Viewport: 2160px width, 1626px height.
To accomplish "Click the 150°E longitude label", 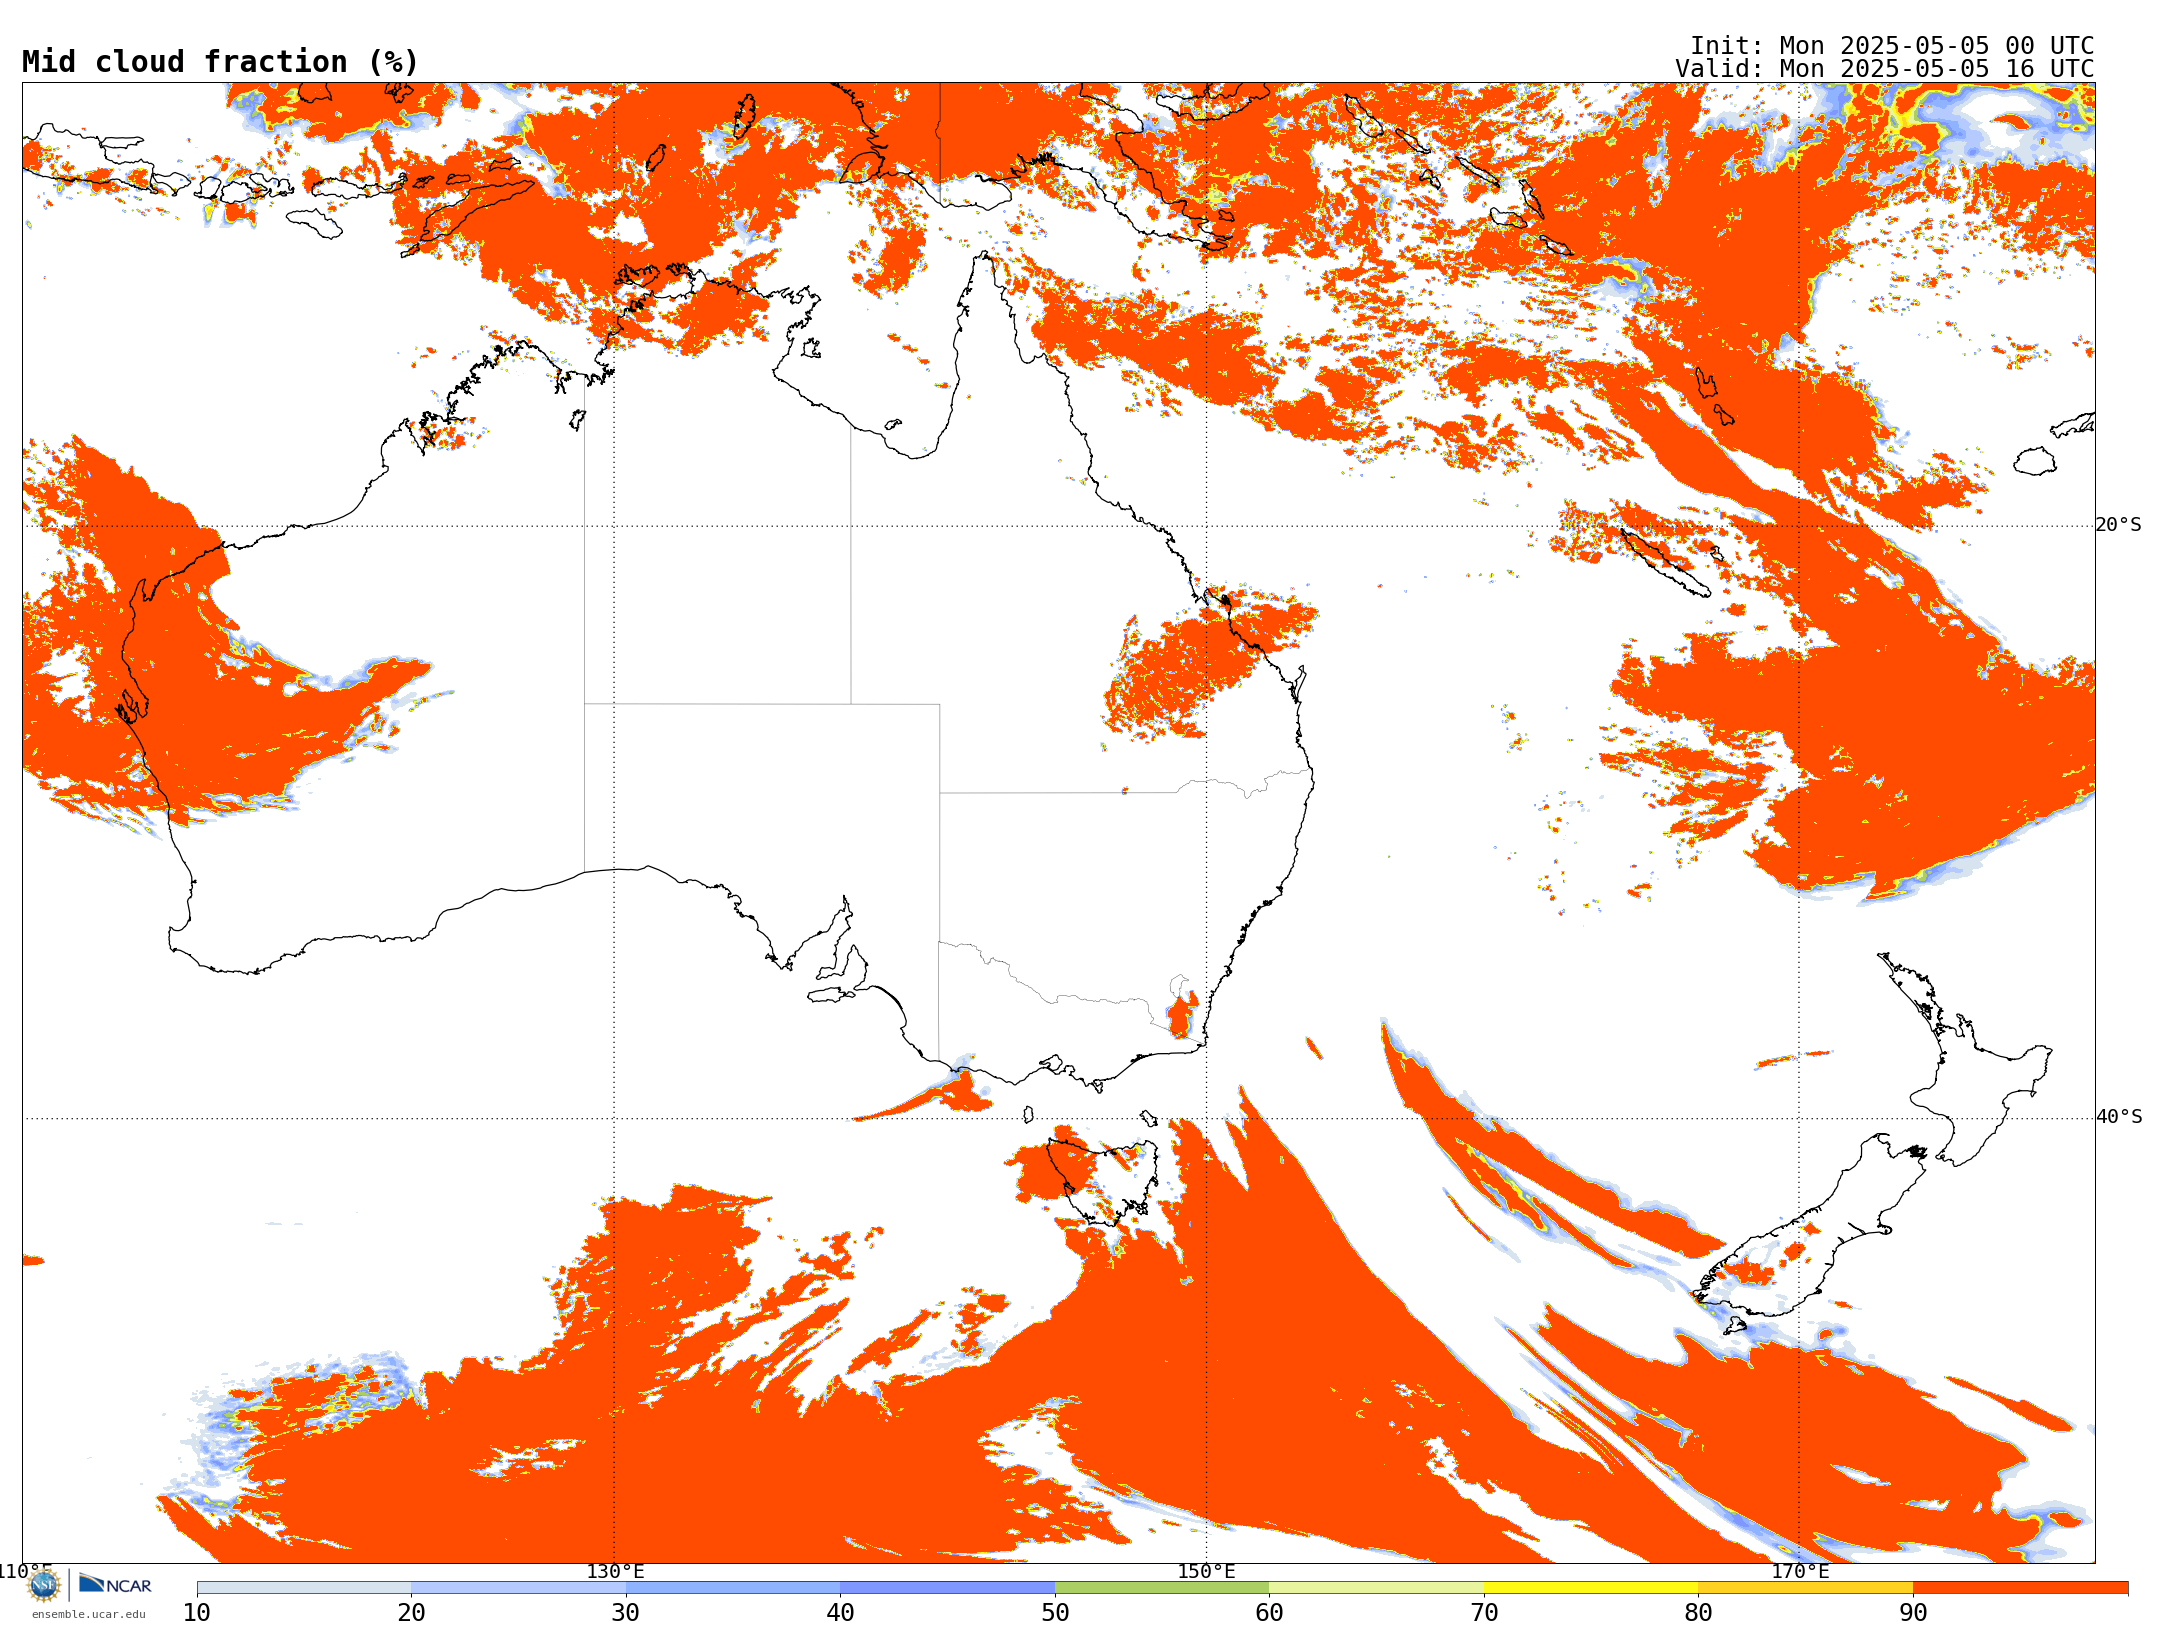I will (x=1206, y=1572).
